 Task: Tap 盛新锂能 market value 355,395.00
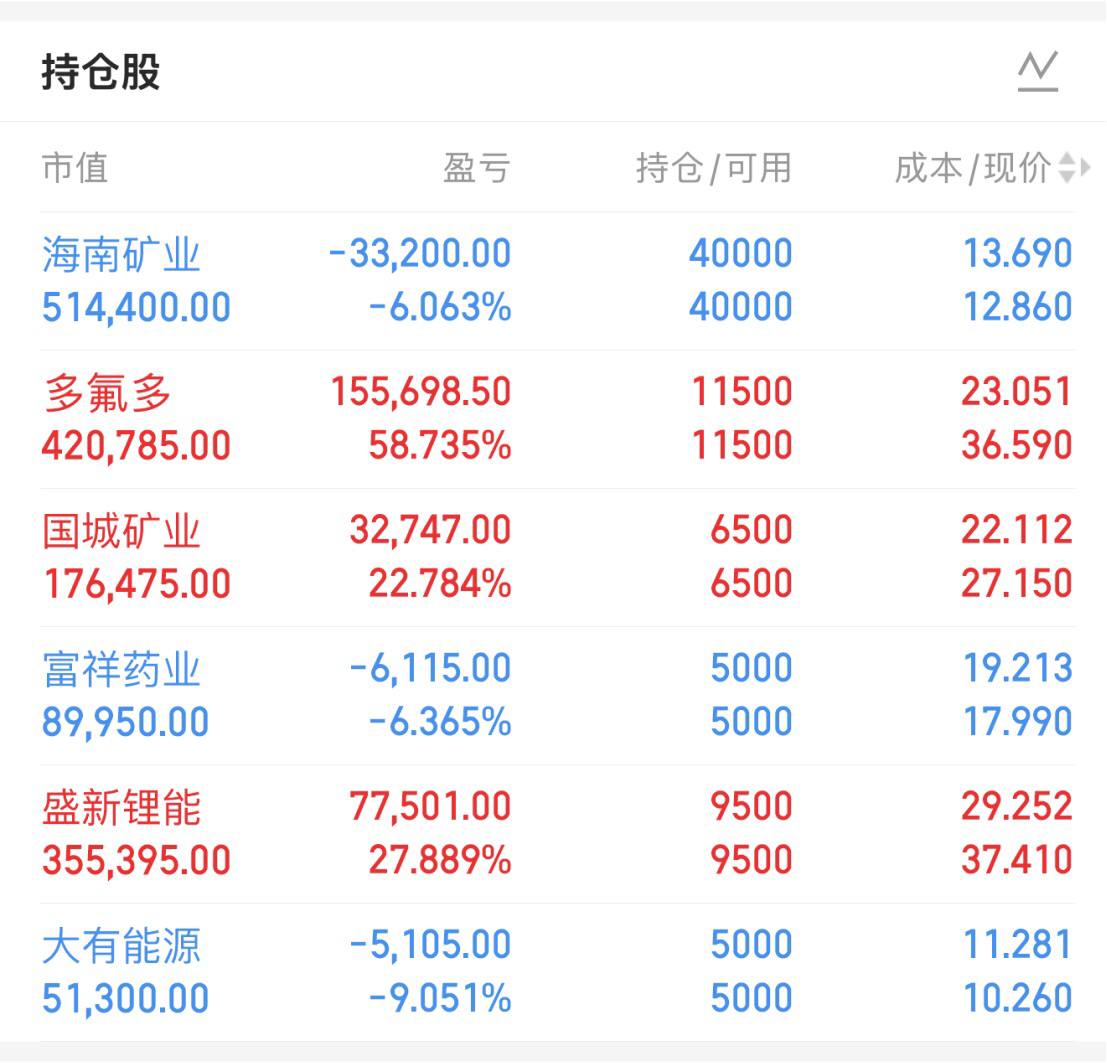click(136, 860)
